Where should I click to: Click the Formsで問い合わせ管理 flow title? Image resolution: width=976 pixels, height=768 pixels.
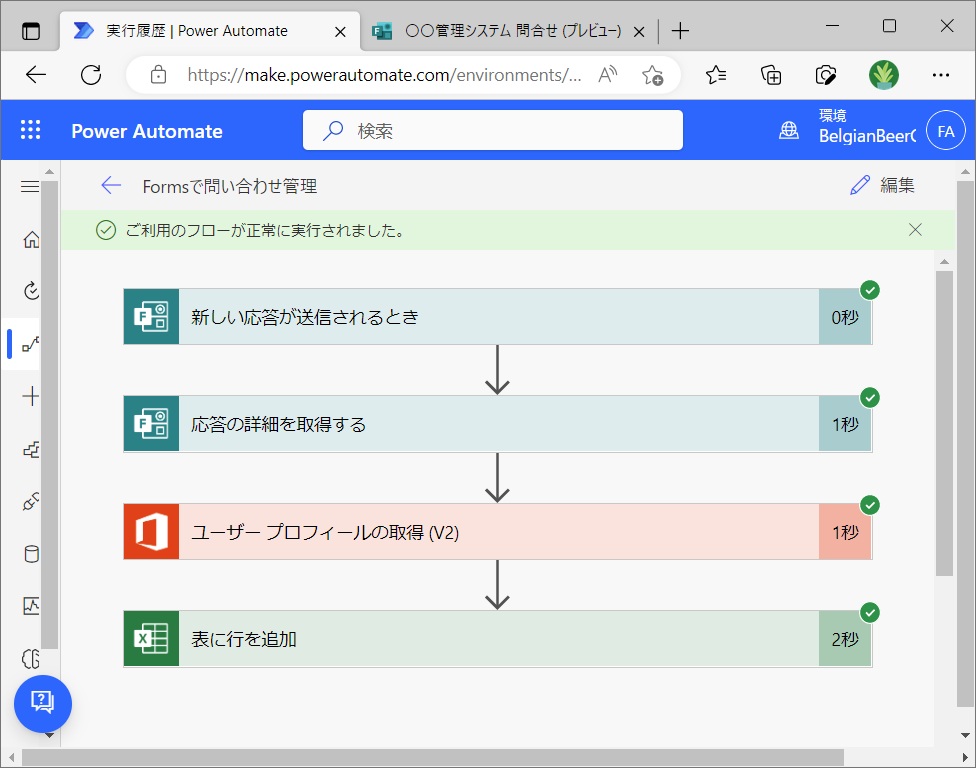coord(230,186)
